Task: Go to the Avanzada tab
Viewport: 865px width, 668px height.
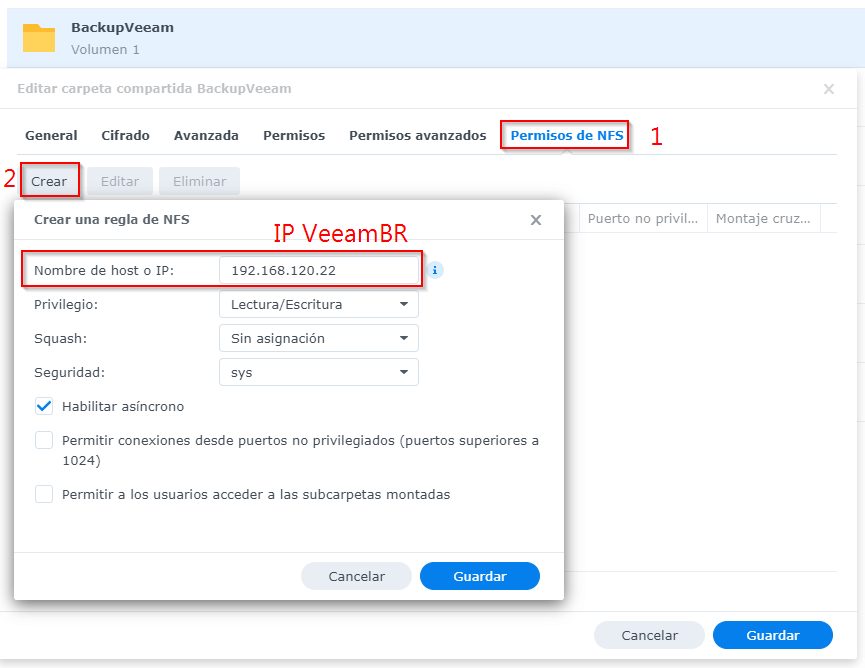Action: tap(206, 135)
